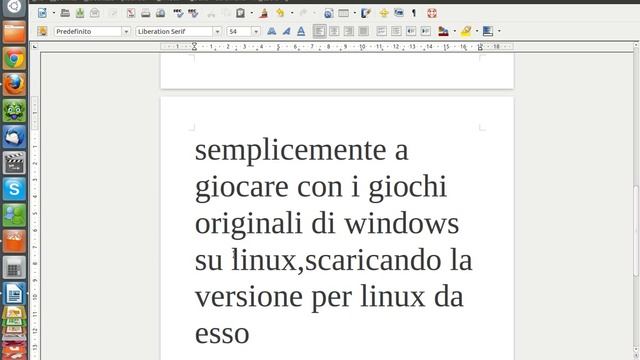Apply the background color swatch
Viewport: 640px width, 360px height.
(x=488, y=31)
